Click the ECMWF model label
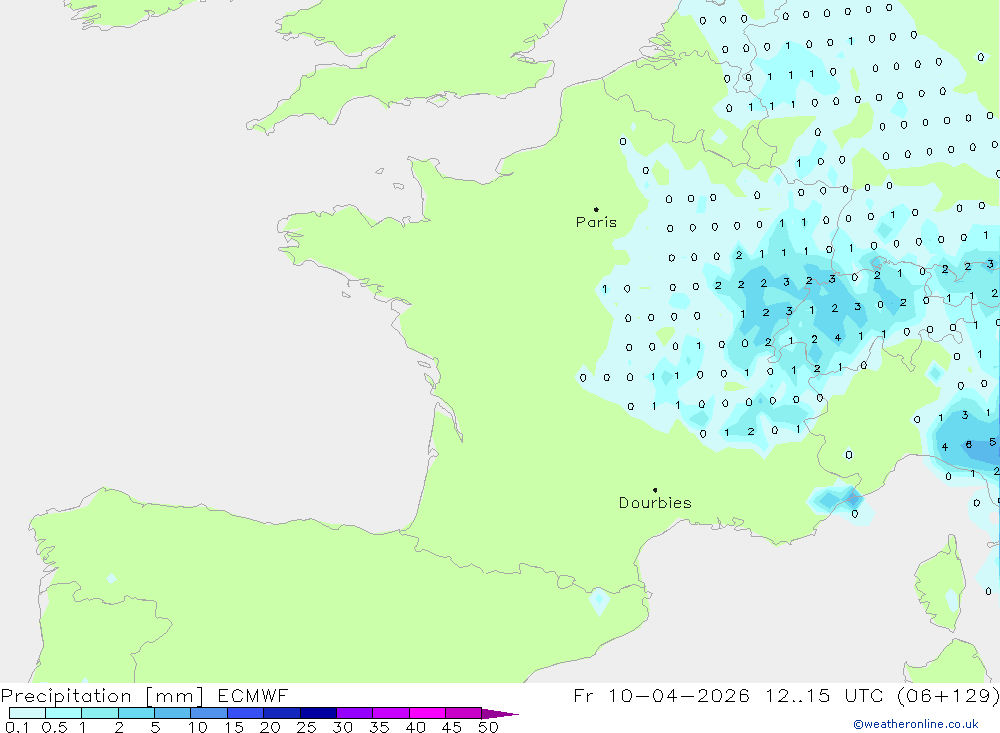The image size is (1000, 733). (253, 695)
